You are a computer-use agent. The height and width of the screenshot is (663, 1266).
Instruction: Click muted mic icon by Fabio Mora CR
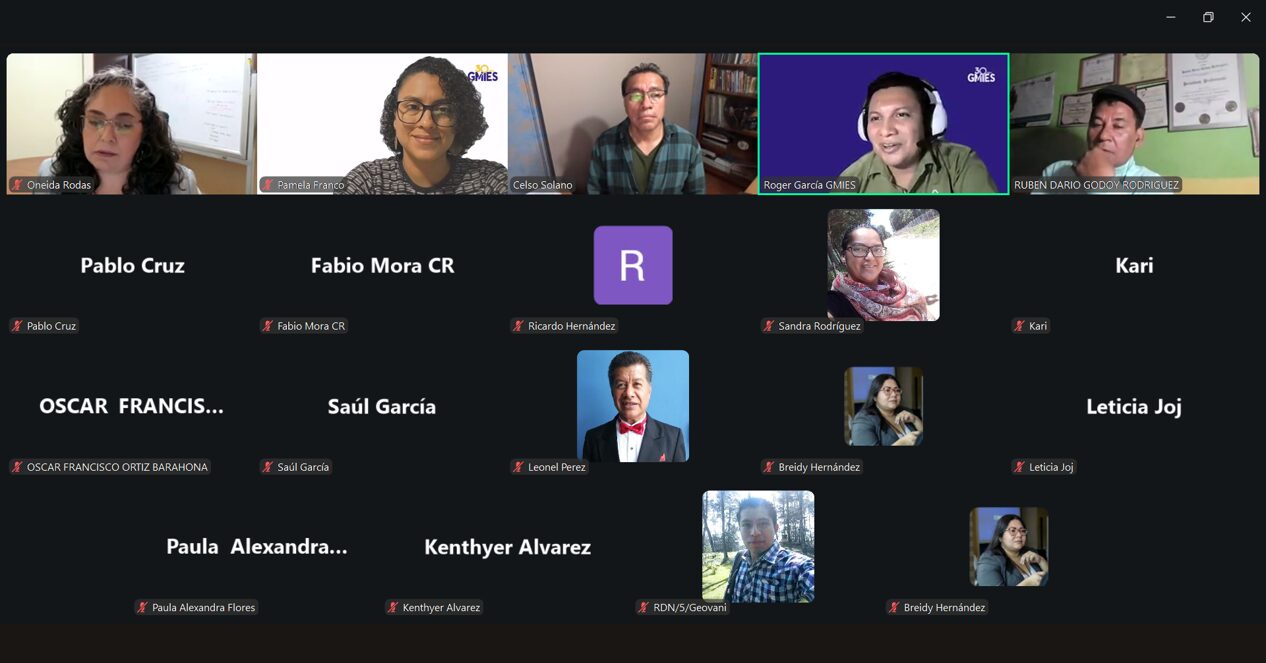click(268, 326)
